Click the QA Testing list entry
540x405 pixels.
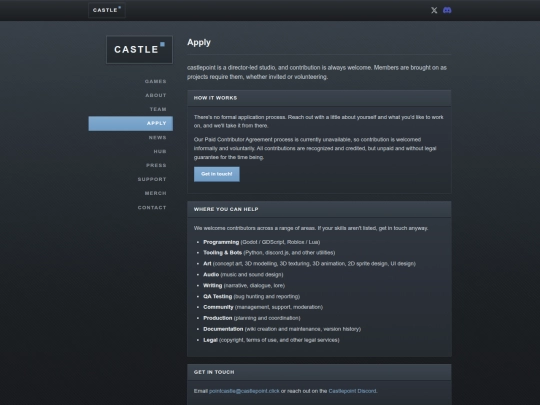click(251, 297)
